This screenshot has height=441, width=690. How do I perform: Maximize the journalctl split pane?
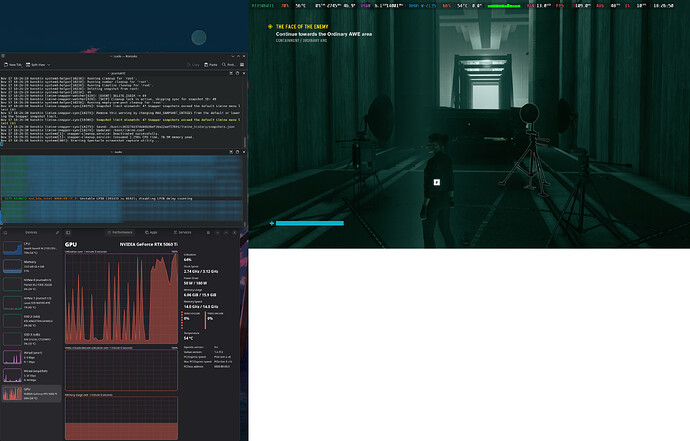[x=237, y=73]
